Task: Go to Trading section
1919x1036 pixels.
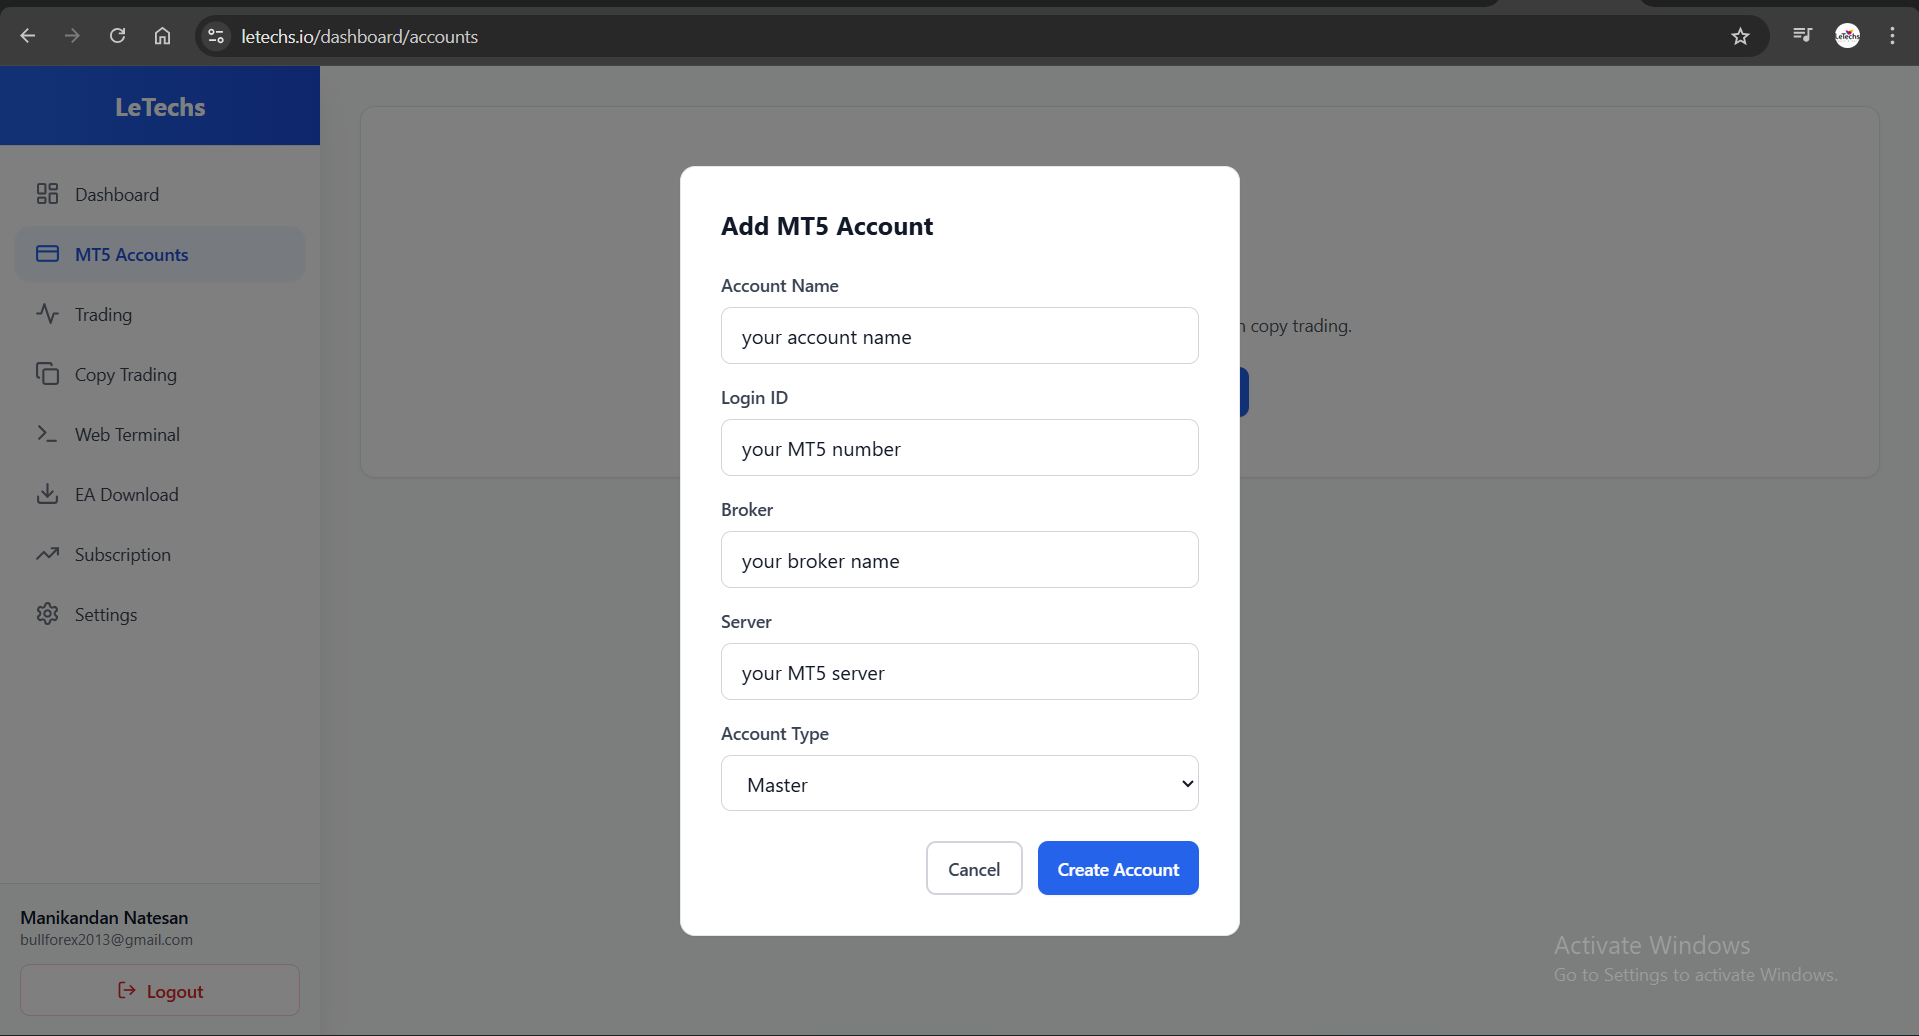Action: (160, 314)
